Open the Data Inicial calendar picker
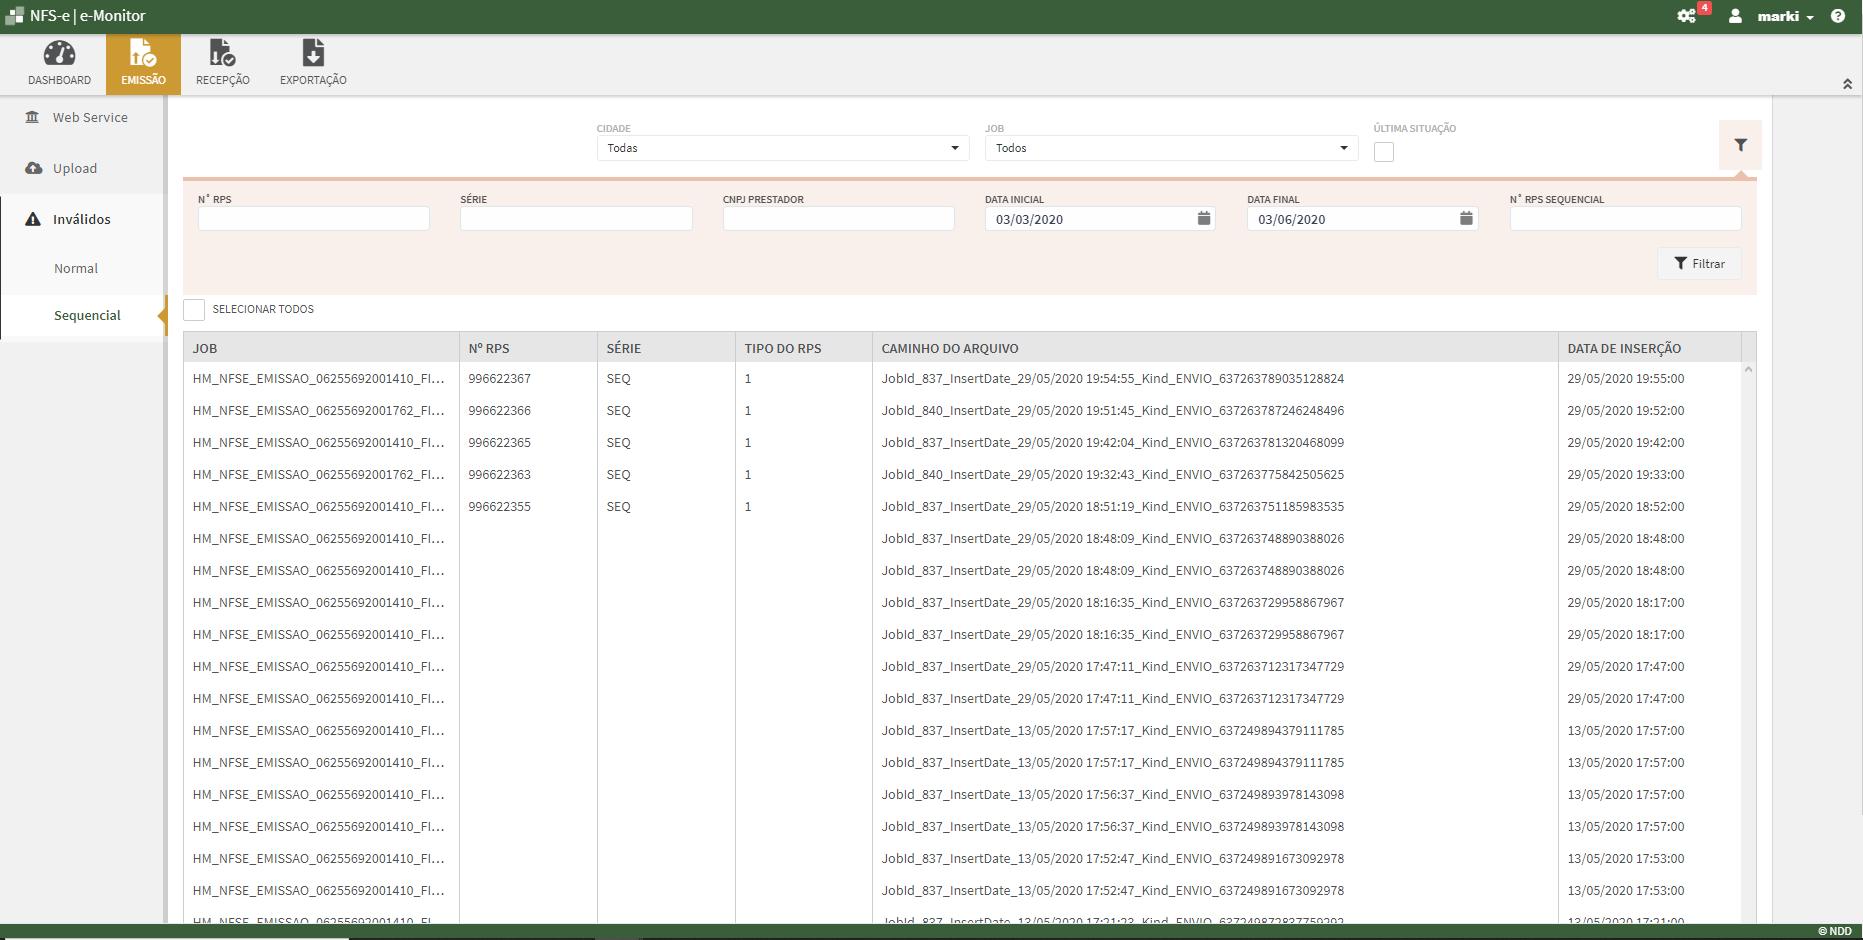The image size is (1863, 940). 1204,219
